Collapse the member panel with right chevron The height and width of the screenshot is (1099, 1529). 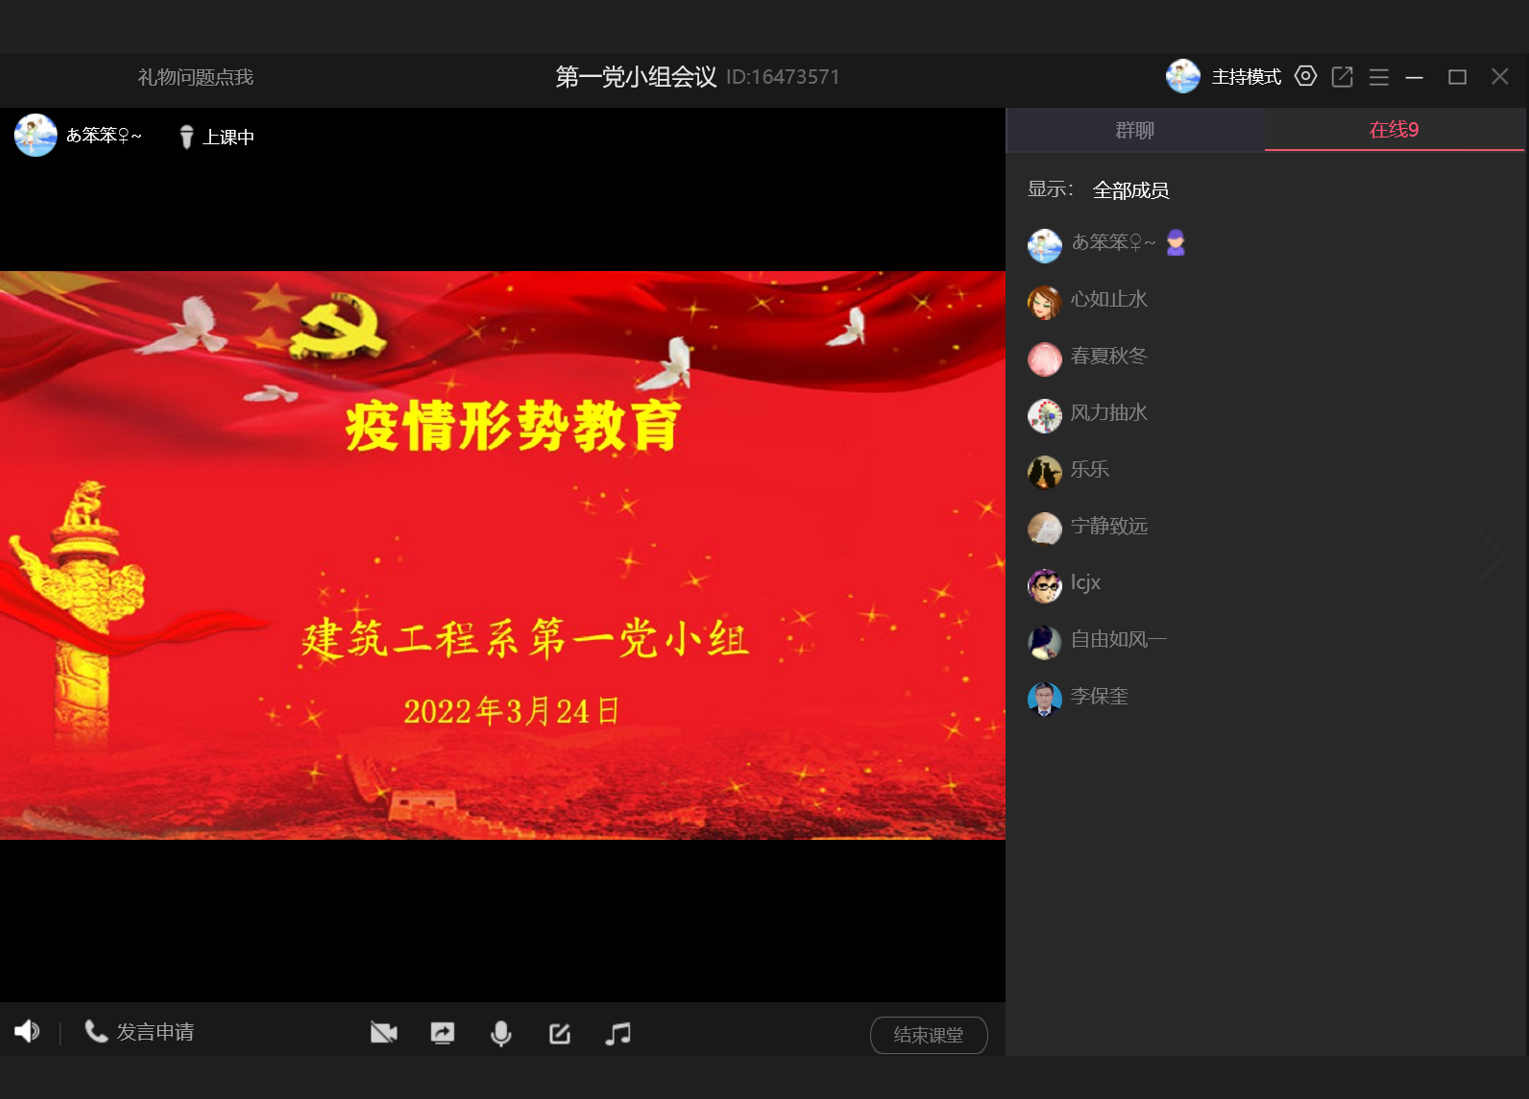click(x=1492, y=555)
